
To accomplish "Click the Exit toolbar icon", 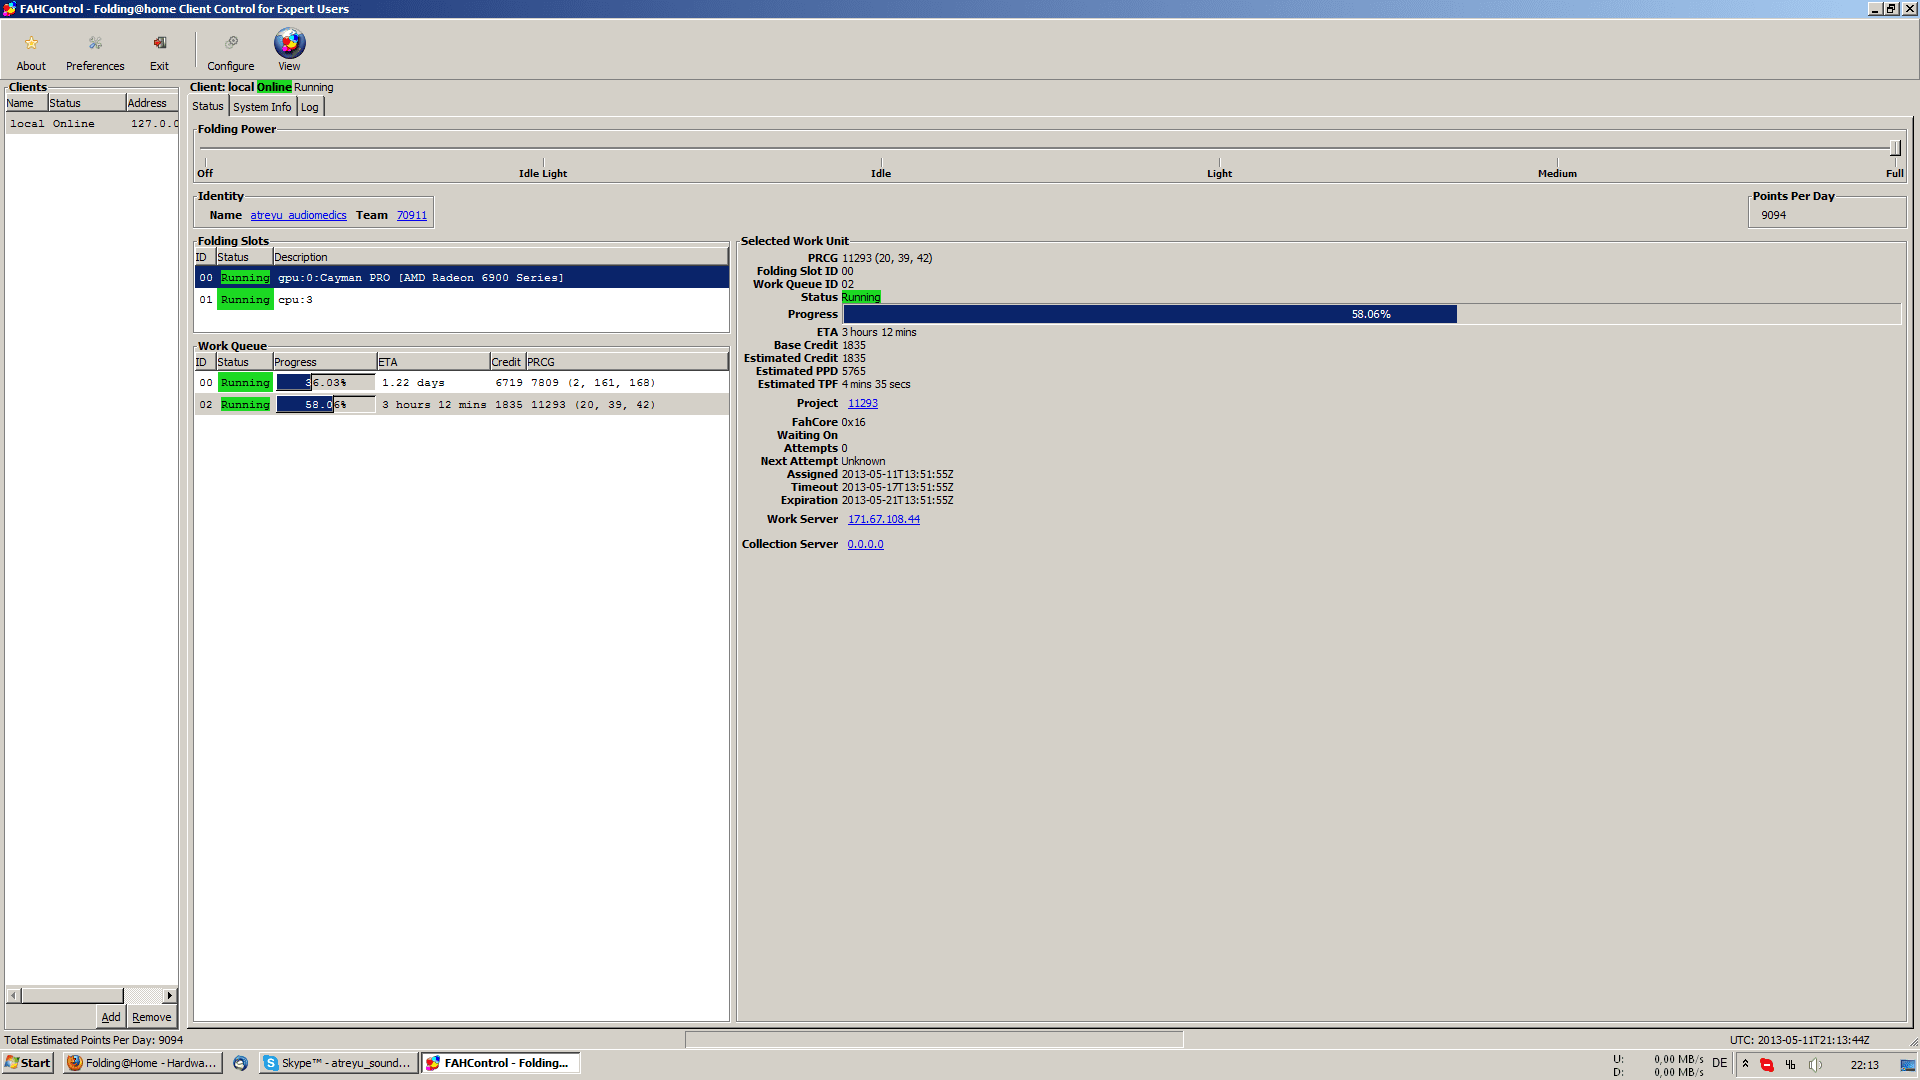I will pyautogui.click(x=159, y=43).
